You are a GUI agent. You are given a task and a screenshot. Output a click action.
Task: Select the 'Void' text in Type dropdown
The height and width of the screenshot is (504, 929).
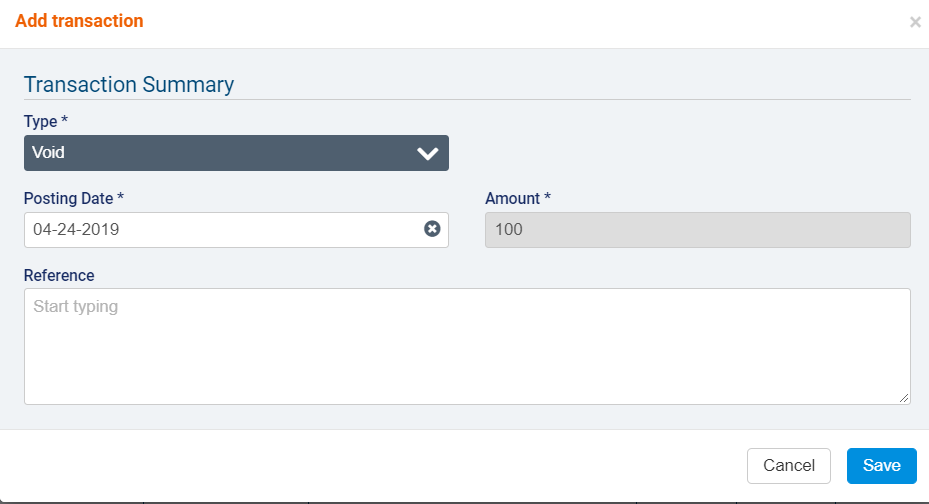coord(49,153)
